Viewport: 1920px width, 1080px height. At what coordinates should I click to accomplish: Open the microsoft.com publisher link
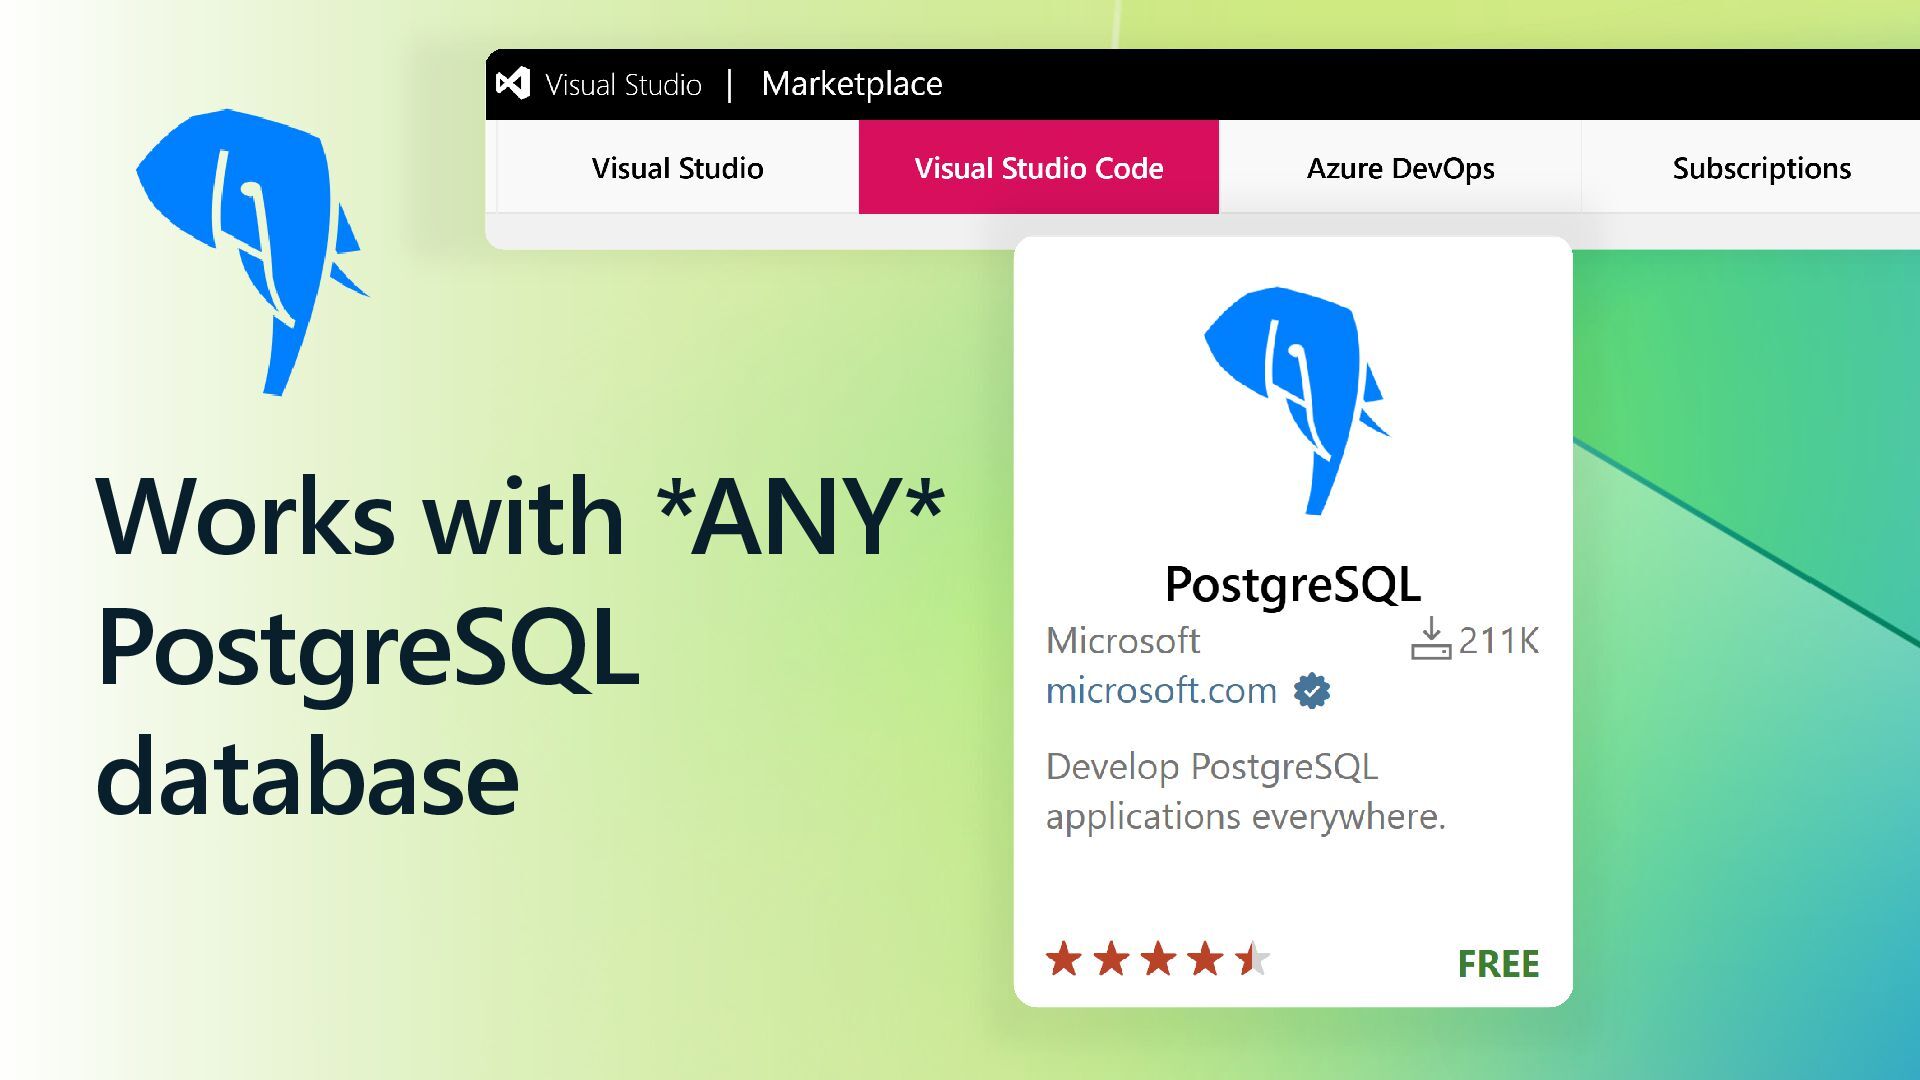click(1161, 691)
